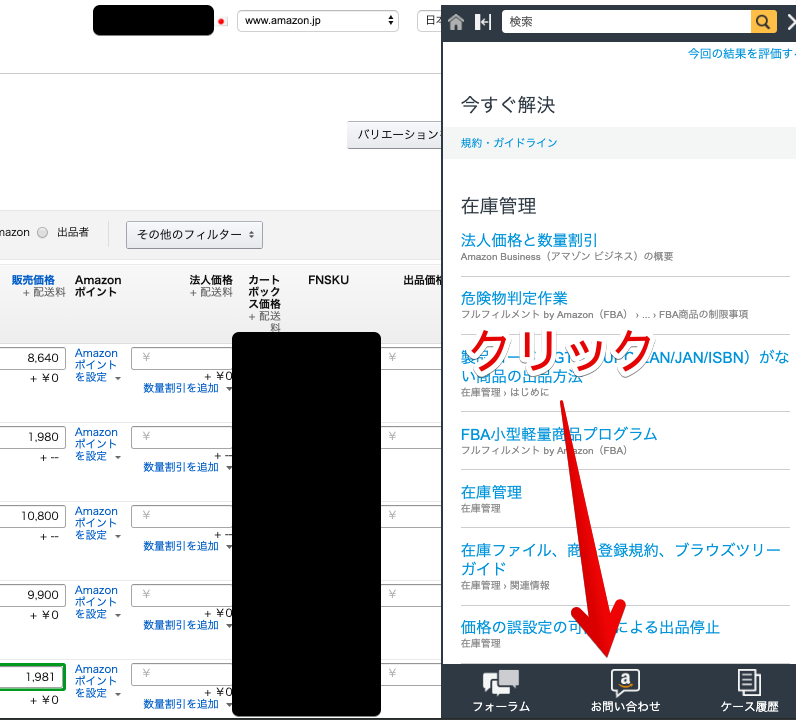Open Amazonポイントを設定 for 10,800 row
The width and height of the screenshot is (796, 720).
[97, 523]
